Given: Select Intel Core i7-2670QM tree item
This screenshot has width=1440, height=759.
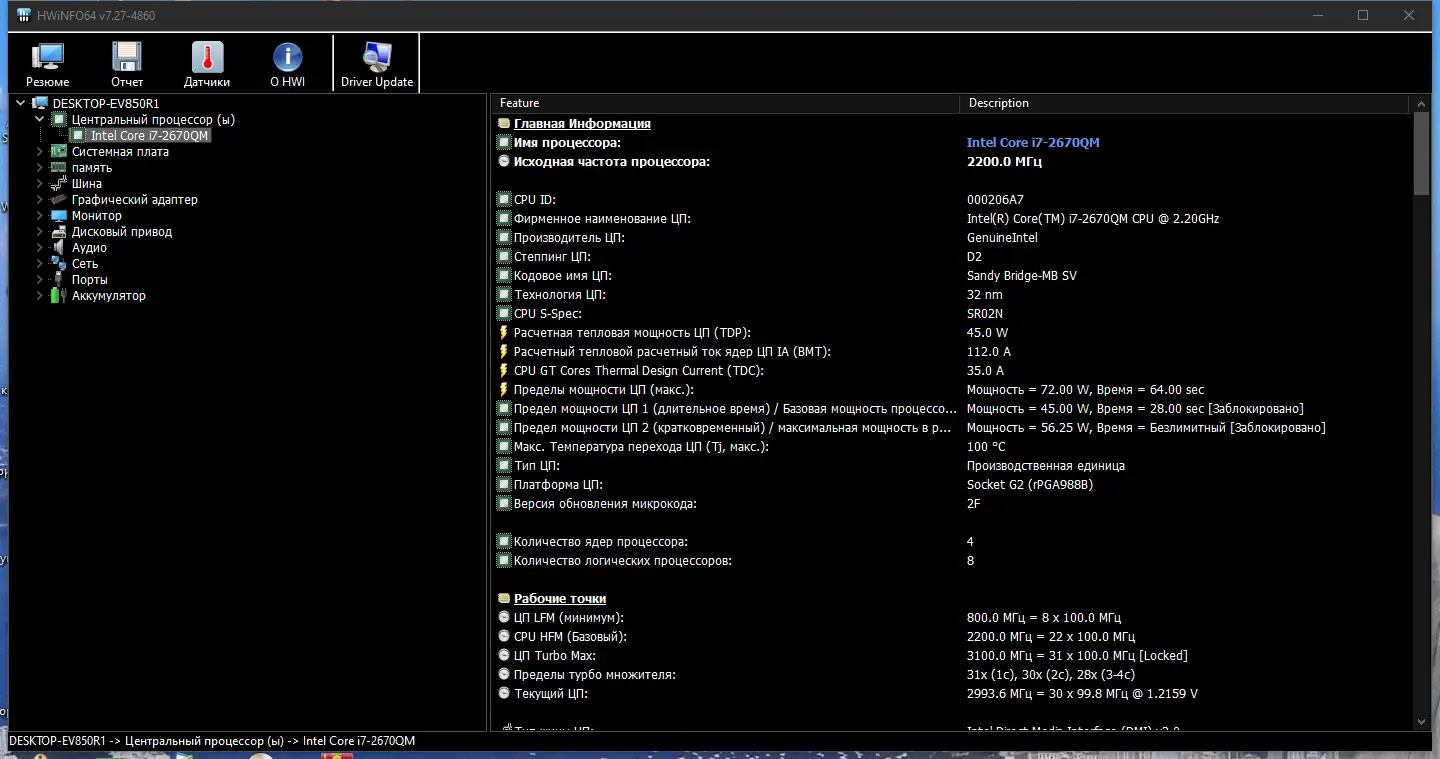Looking at the screenshot, I should [149, 136].
